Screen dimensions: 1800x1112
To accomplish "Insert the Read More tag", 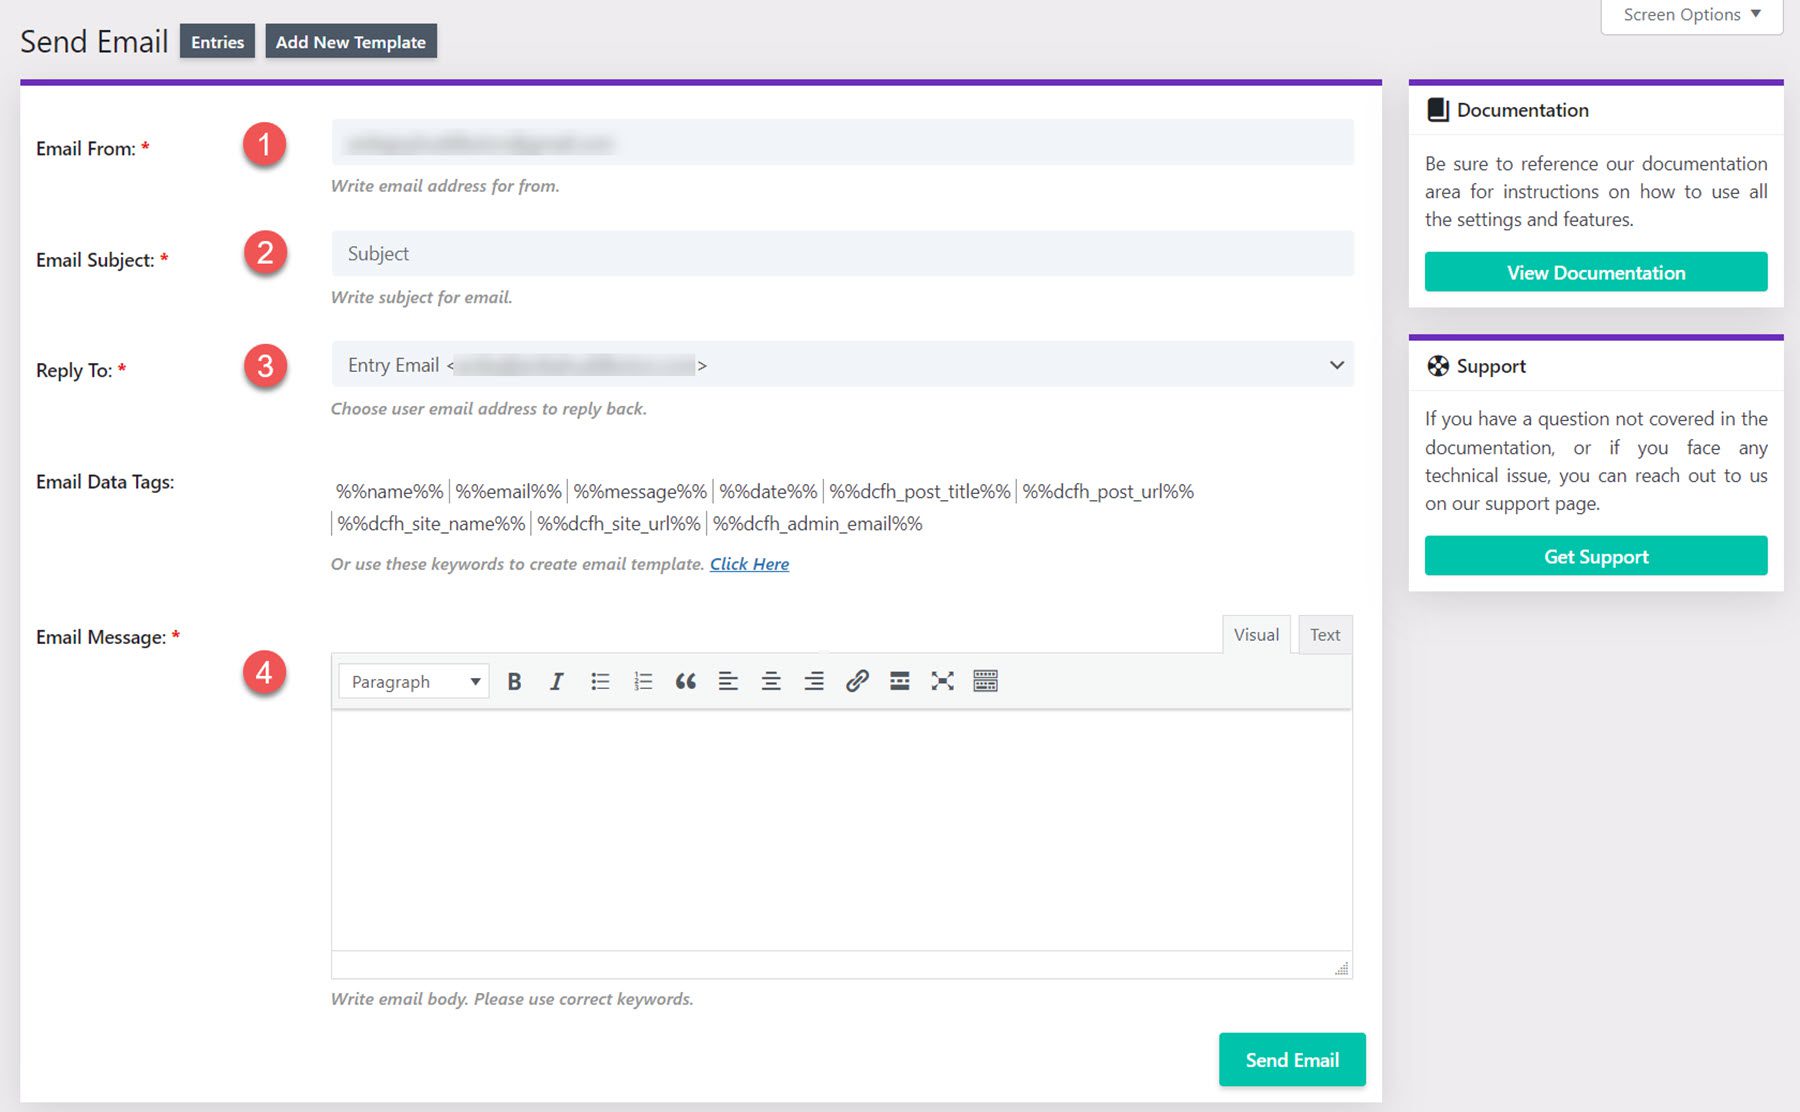I will tap(899, 681).
